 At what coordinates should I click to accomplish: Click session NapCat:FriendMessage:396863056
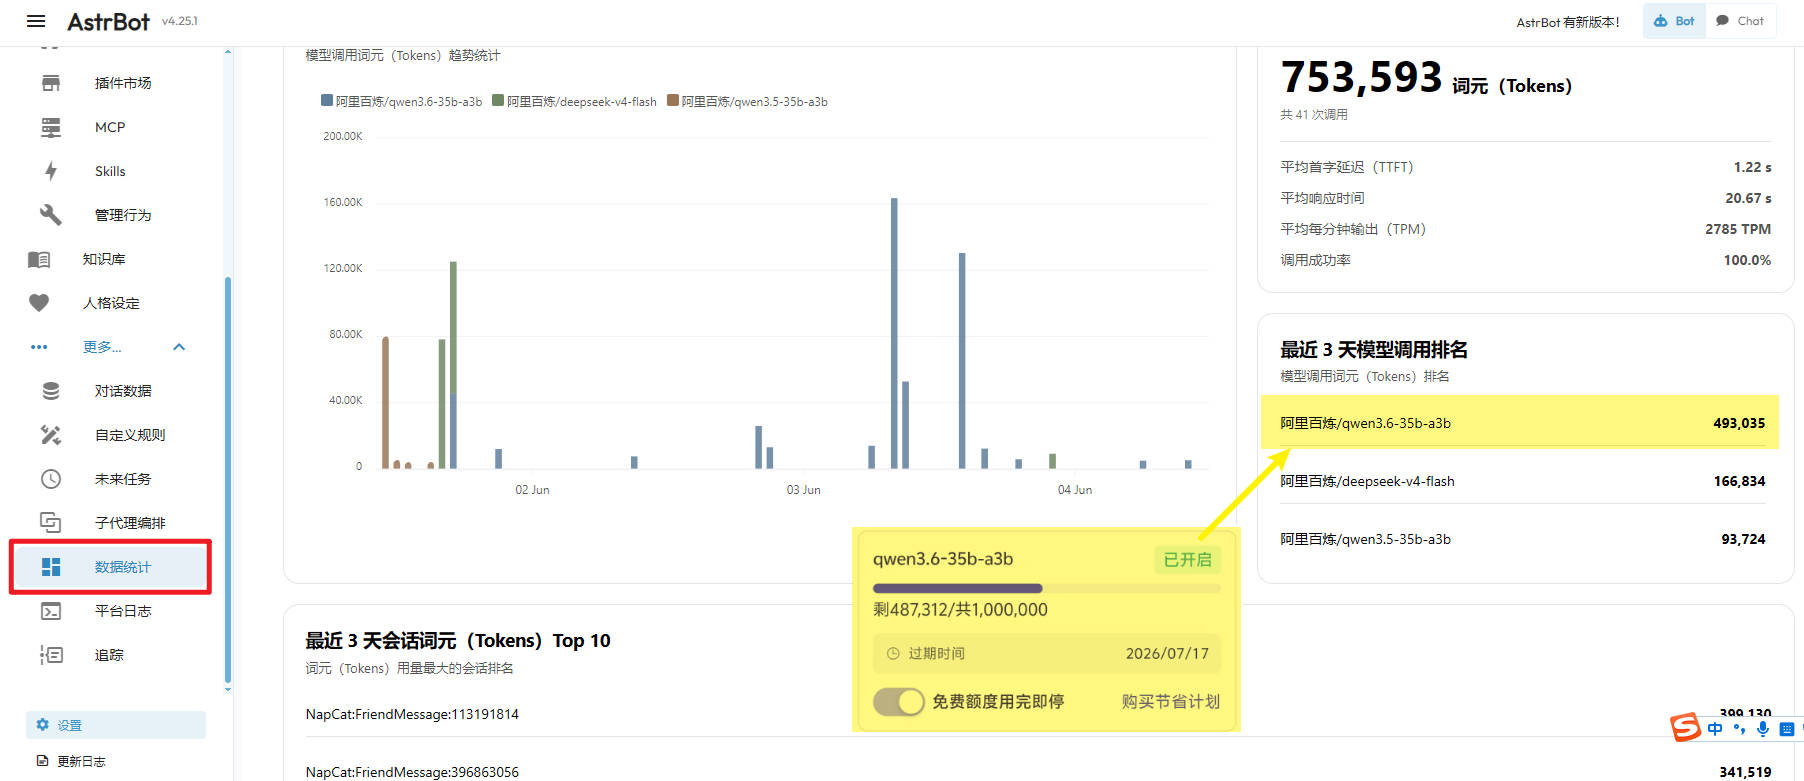click(x=412, y=772)
